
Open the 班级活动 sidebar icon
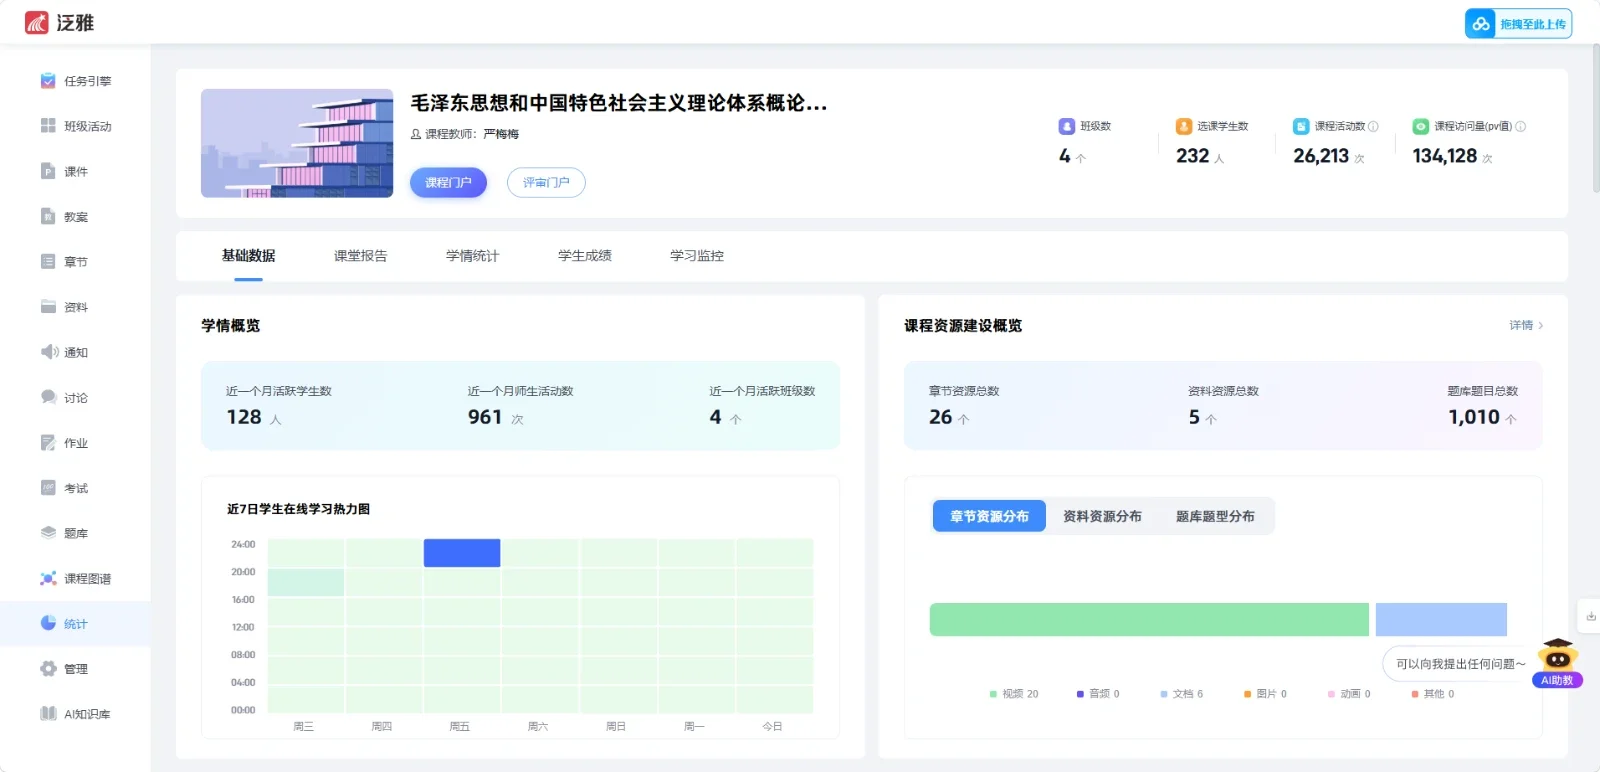click(48, 126)
